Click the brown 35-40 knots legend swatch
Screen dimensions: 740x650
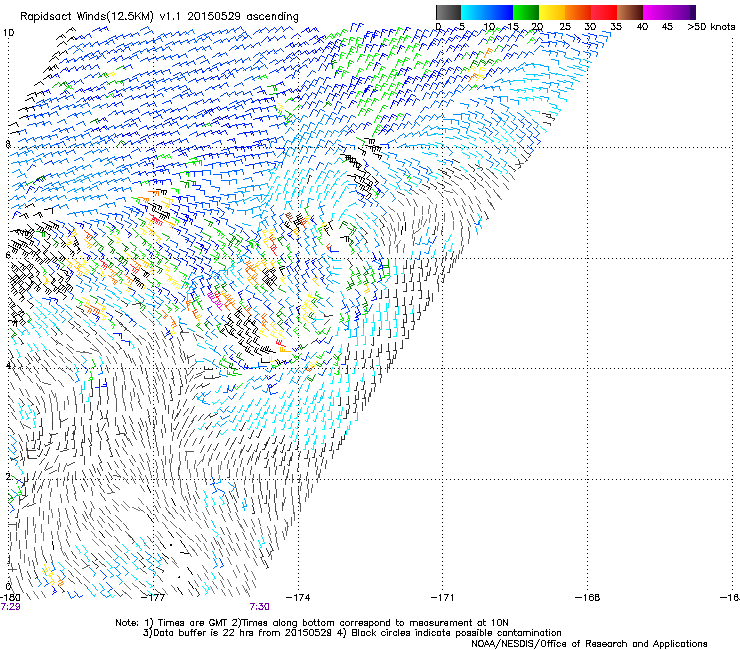(x=630, y=12)
